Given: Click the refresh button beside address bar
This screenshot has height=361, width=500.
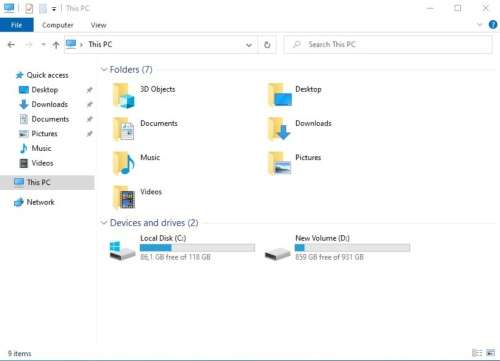Looking at the screenshot, I should 267,45.
